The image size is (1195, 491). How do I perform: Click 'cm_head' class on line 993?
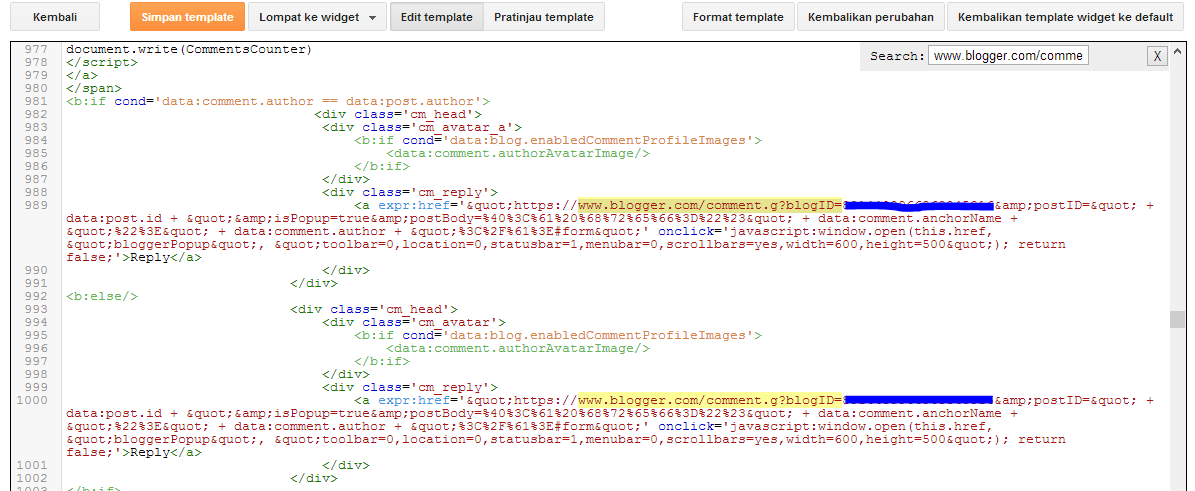click(418, 310)
